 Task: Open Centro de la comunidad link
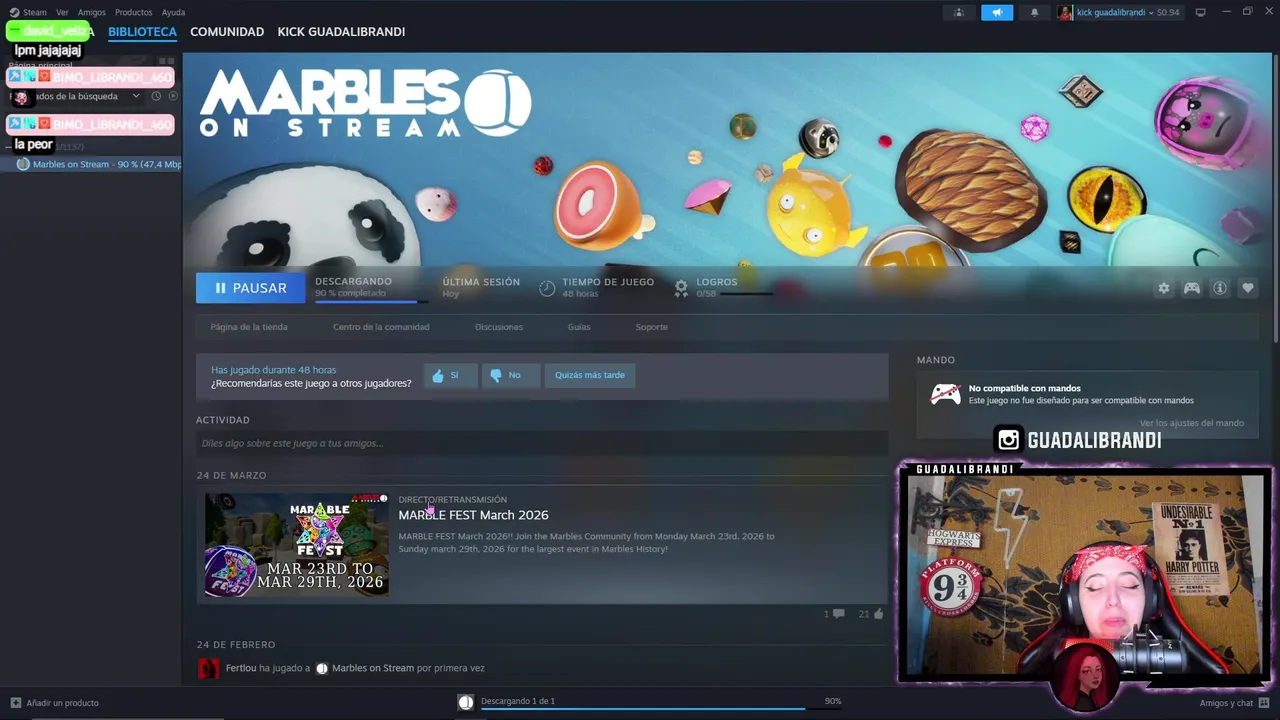click(381, 327)
